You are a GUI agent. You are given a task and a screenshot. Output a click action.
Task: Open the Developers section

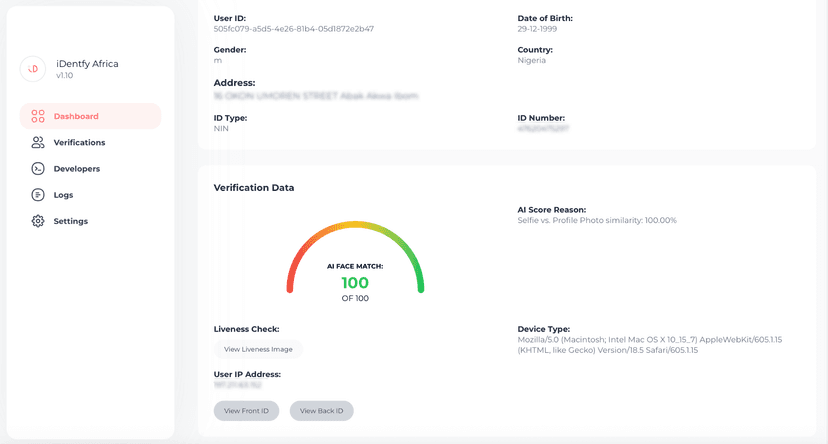tap(76, 168)
